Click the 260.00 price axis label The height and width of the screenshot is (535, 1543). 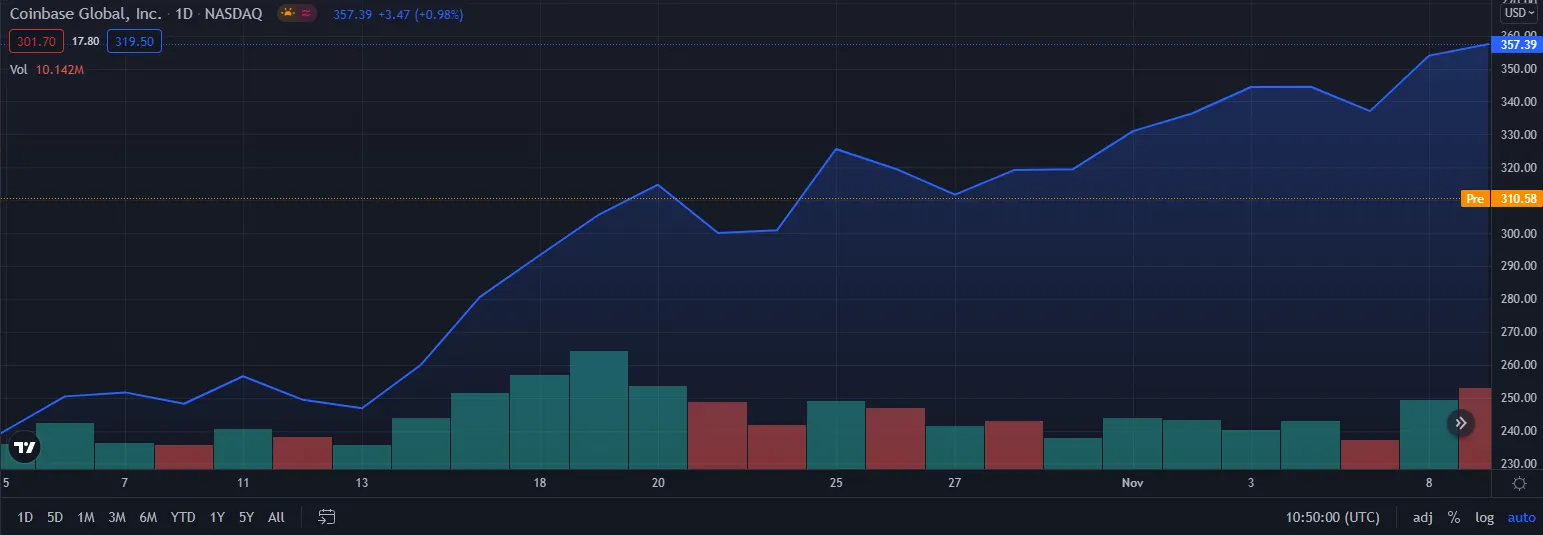tap(1517, 365)
